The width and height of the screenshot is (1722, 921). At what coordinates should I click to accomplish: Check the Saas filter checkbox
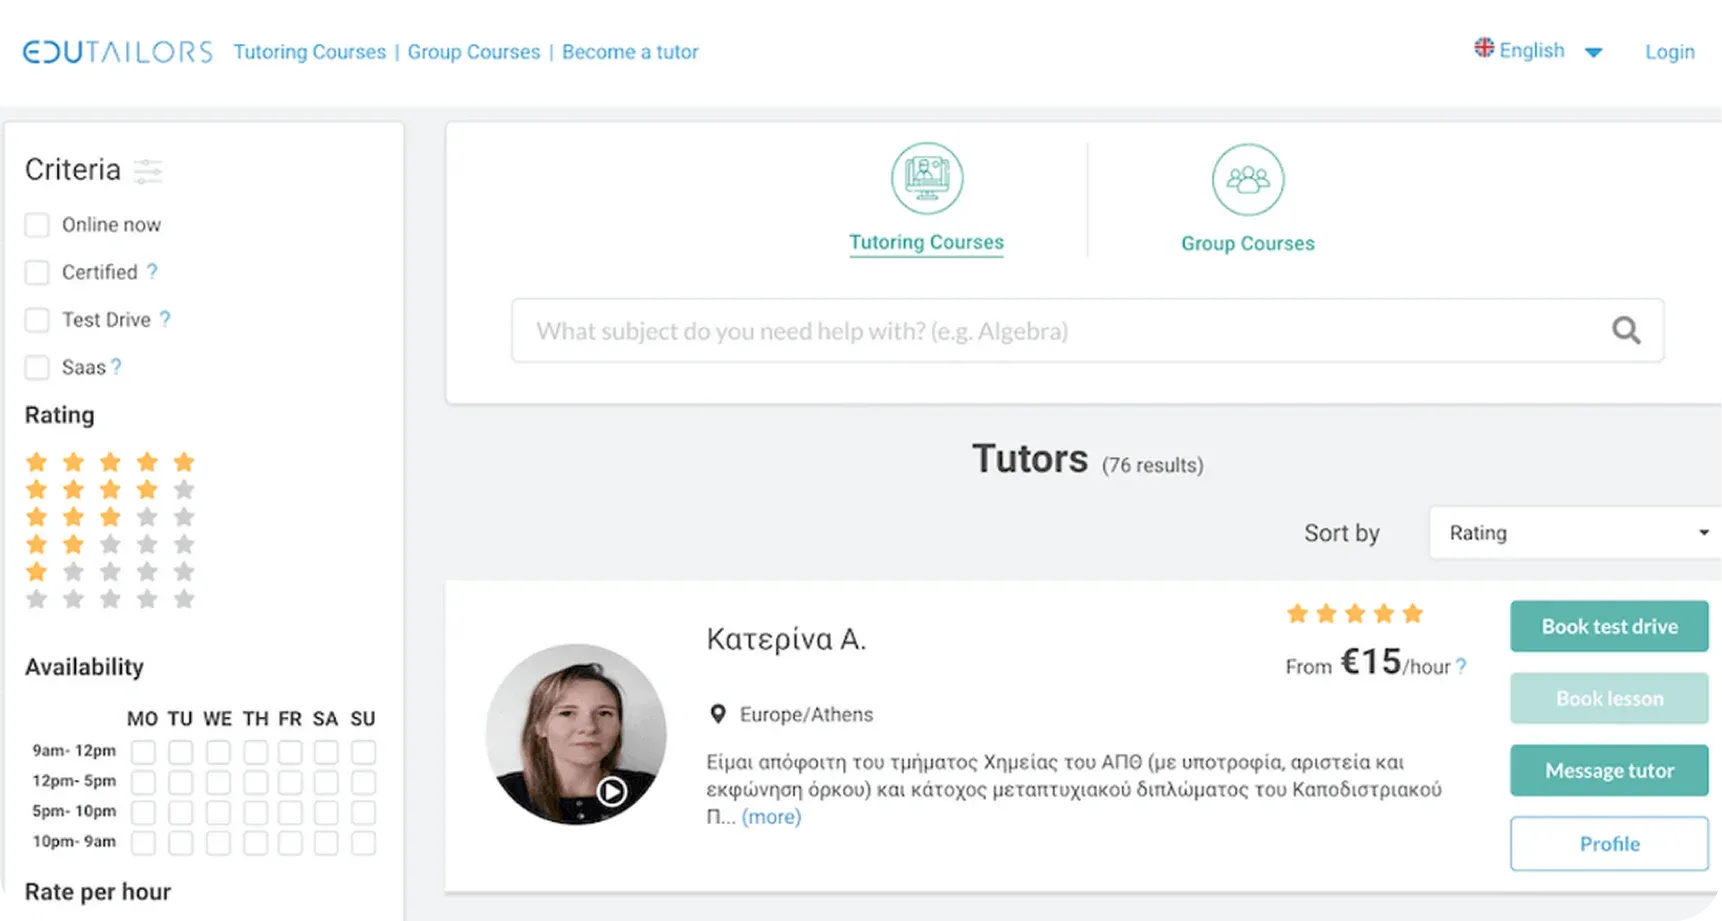37,367
